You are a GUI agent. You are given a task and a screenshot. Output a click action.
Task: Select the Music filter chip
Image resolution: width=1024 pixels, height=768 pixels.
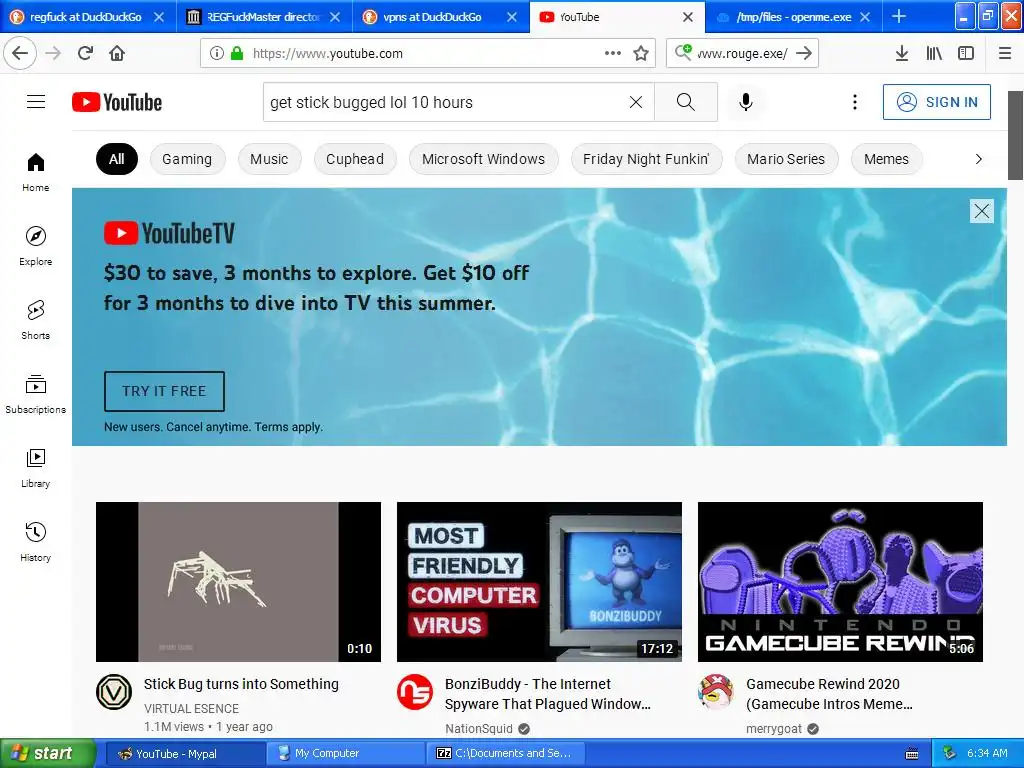(269, 159)
